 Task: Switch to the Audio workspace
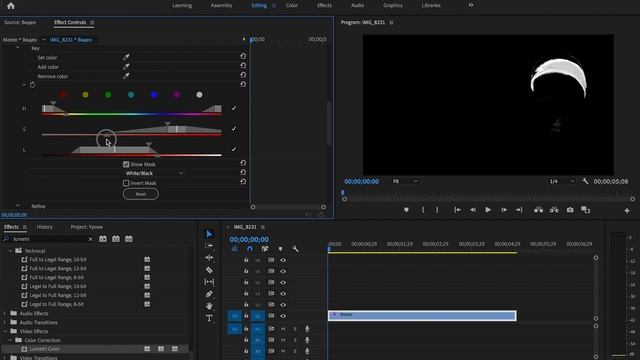pos(357,5)
